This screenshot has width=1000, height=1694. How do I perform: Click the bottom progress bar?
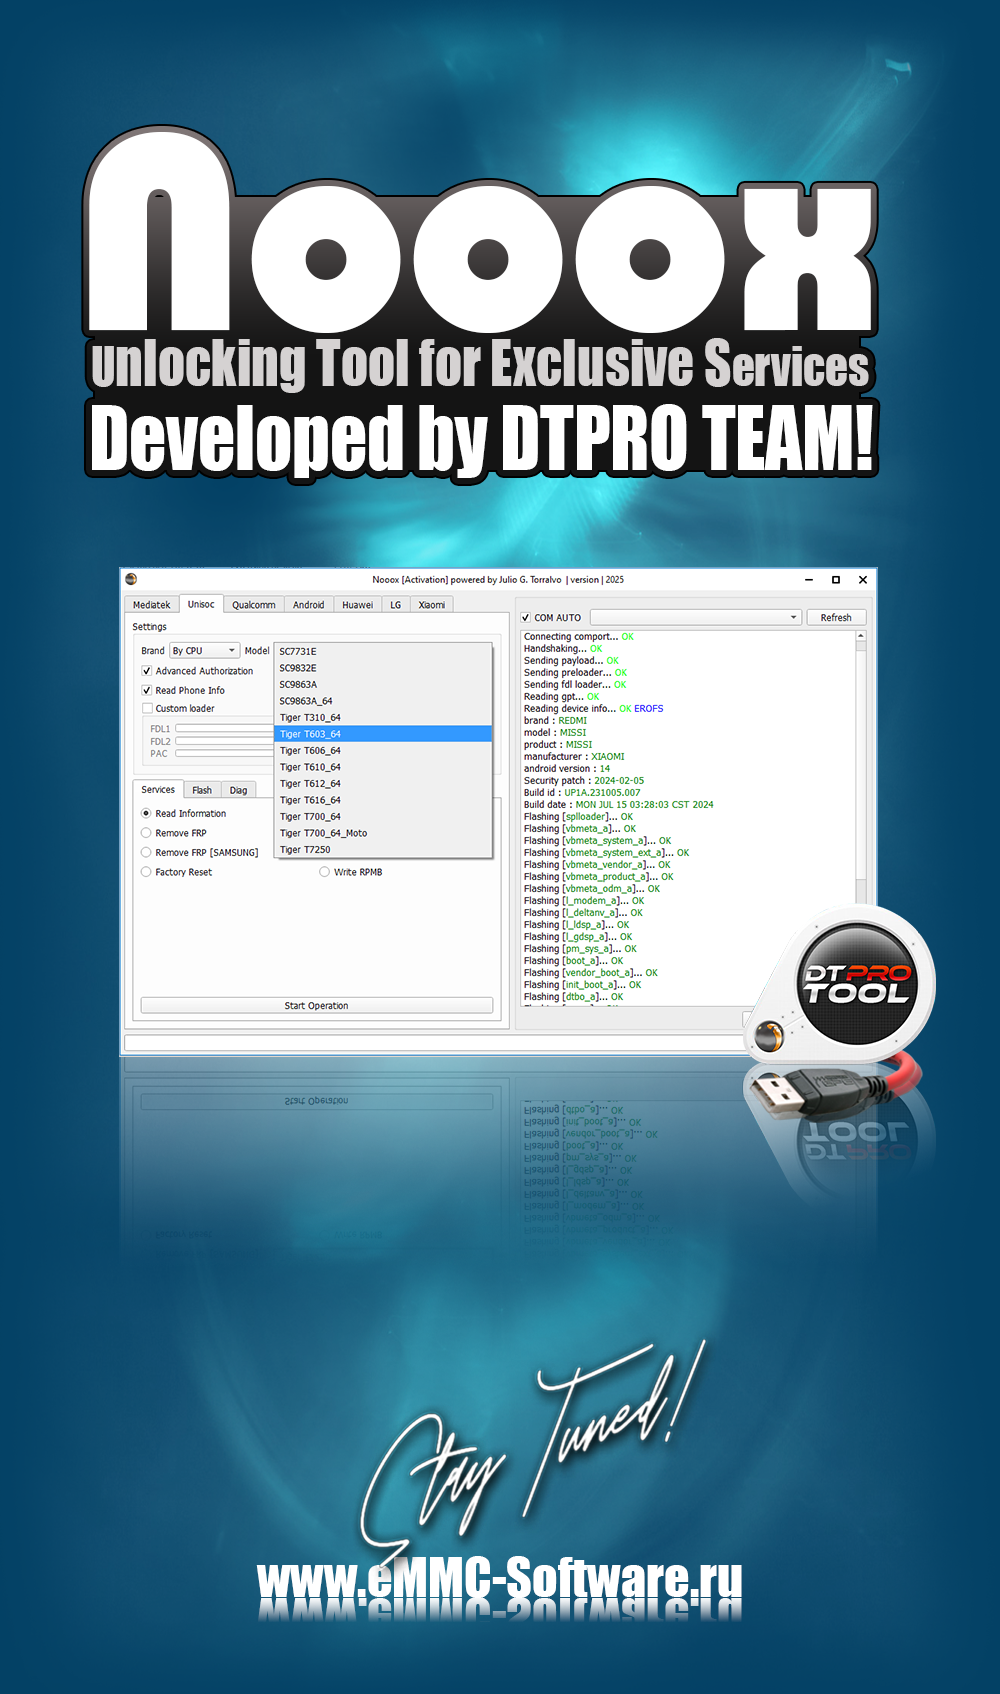tap(435, 1043)
